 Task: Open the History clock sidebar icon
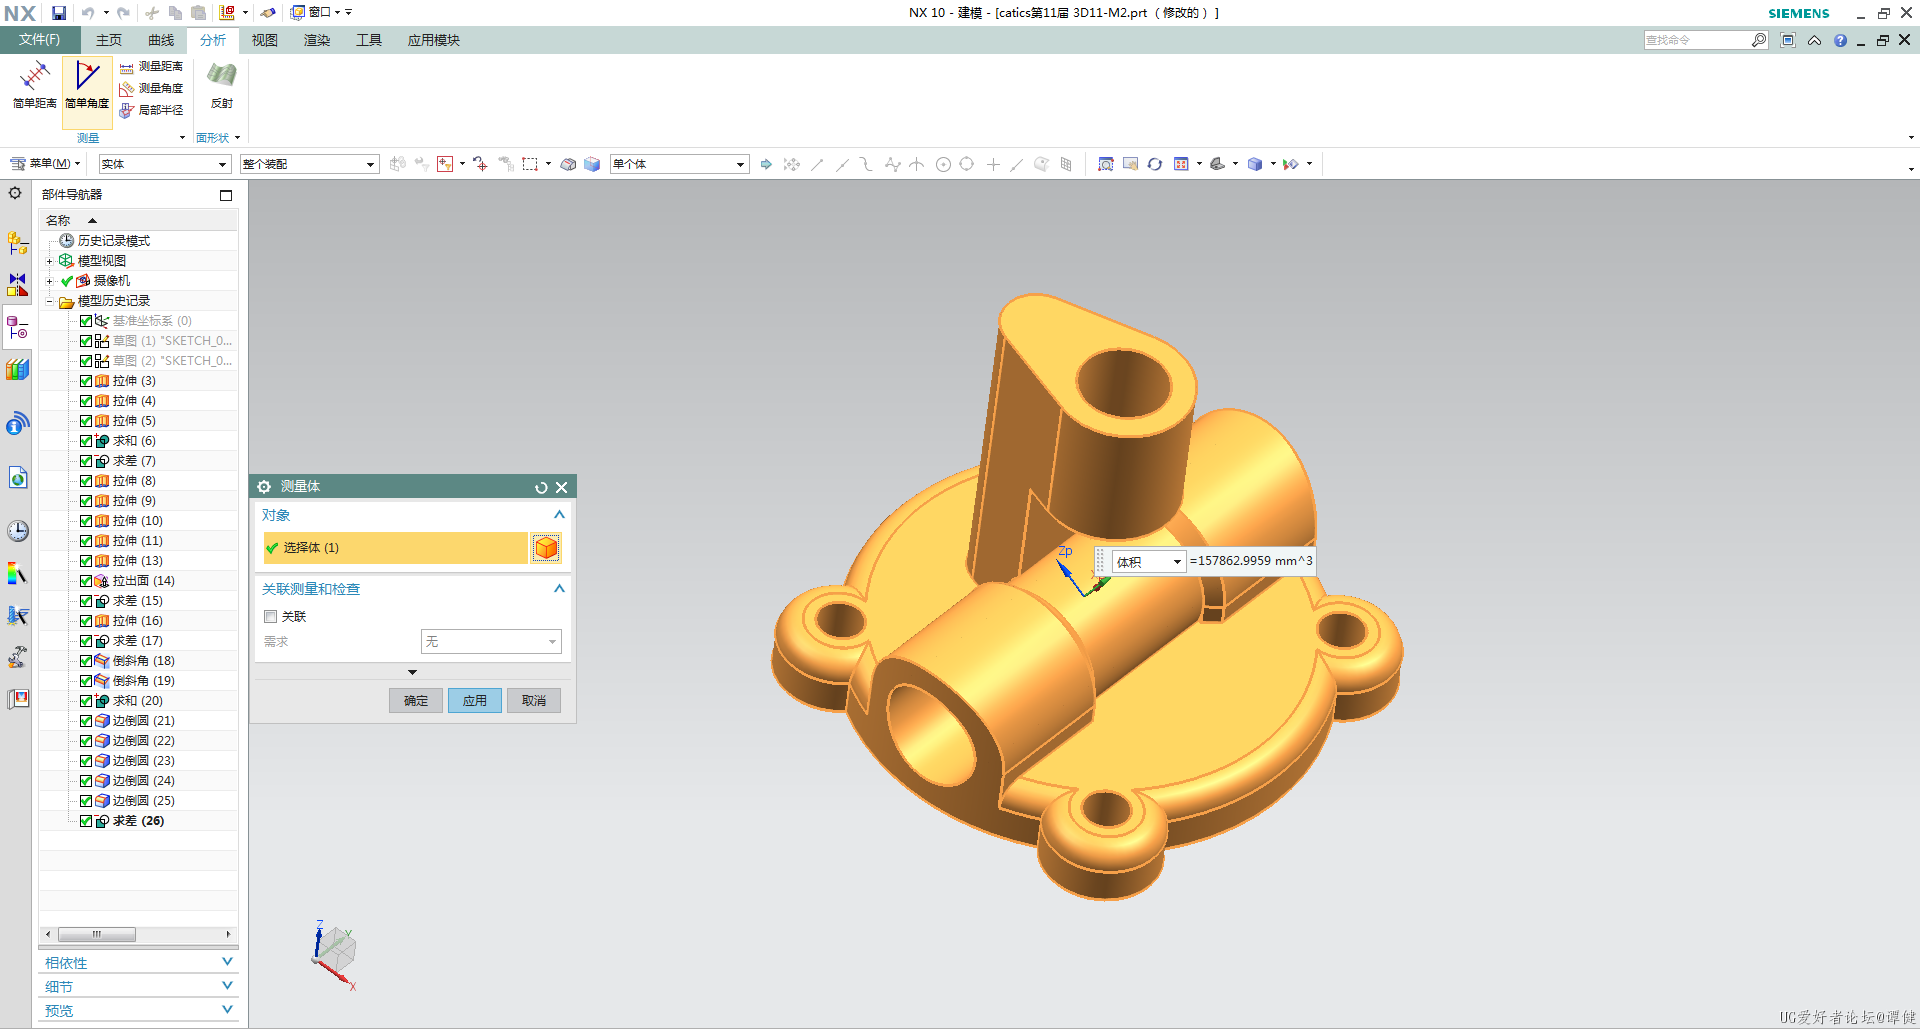pos(18,530)
